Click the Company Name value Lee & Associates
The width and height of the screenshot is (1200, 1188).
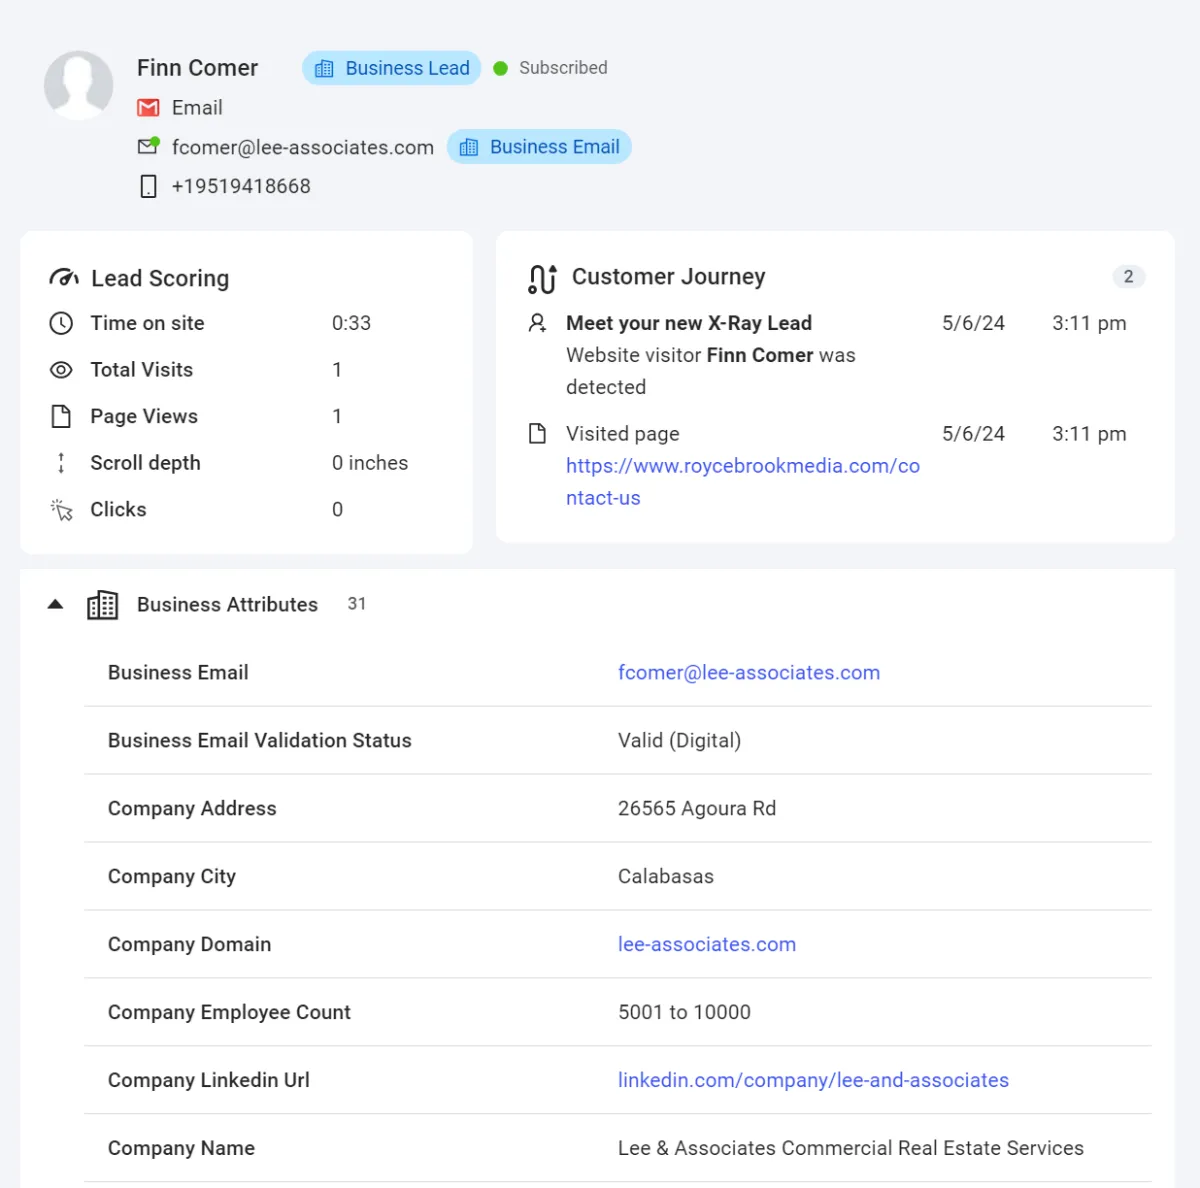click(x=851, y=1148)
